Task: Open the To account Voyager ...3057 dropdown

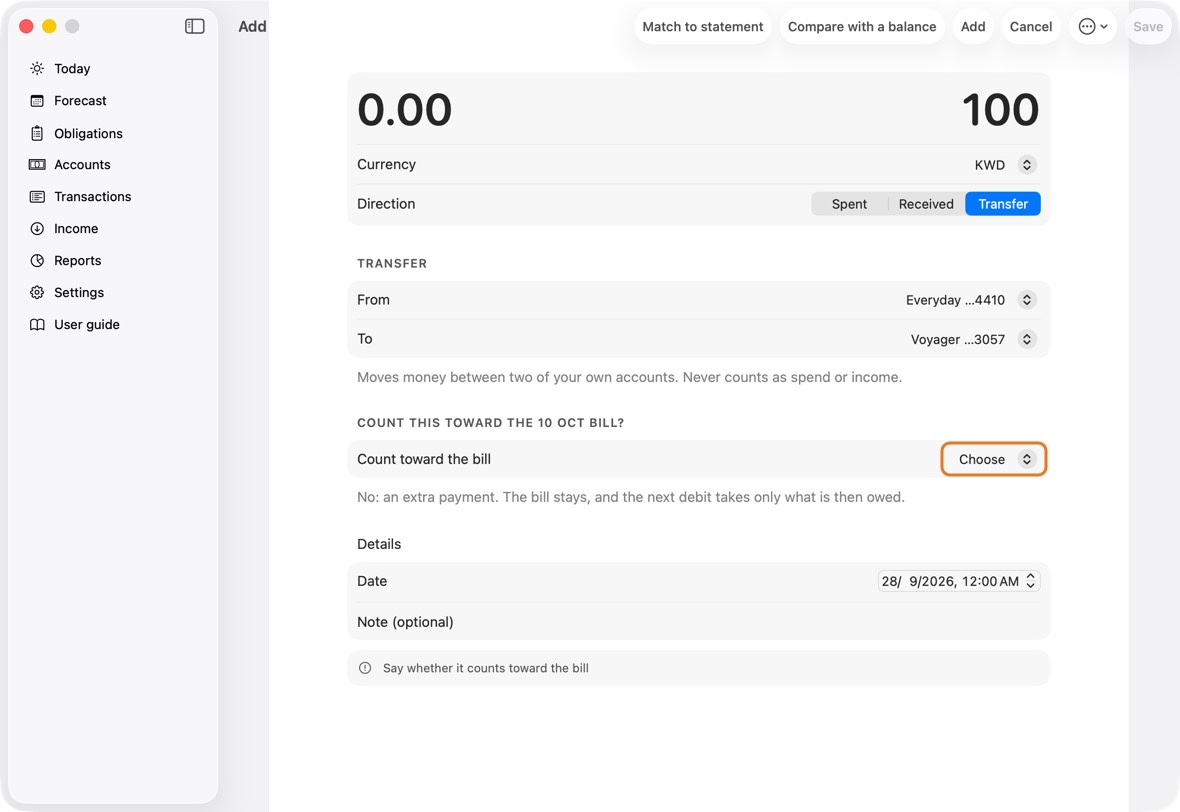Action: click(973, 339)
